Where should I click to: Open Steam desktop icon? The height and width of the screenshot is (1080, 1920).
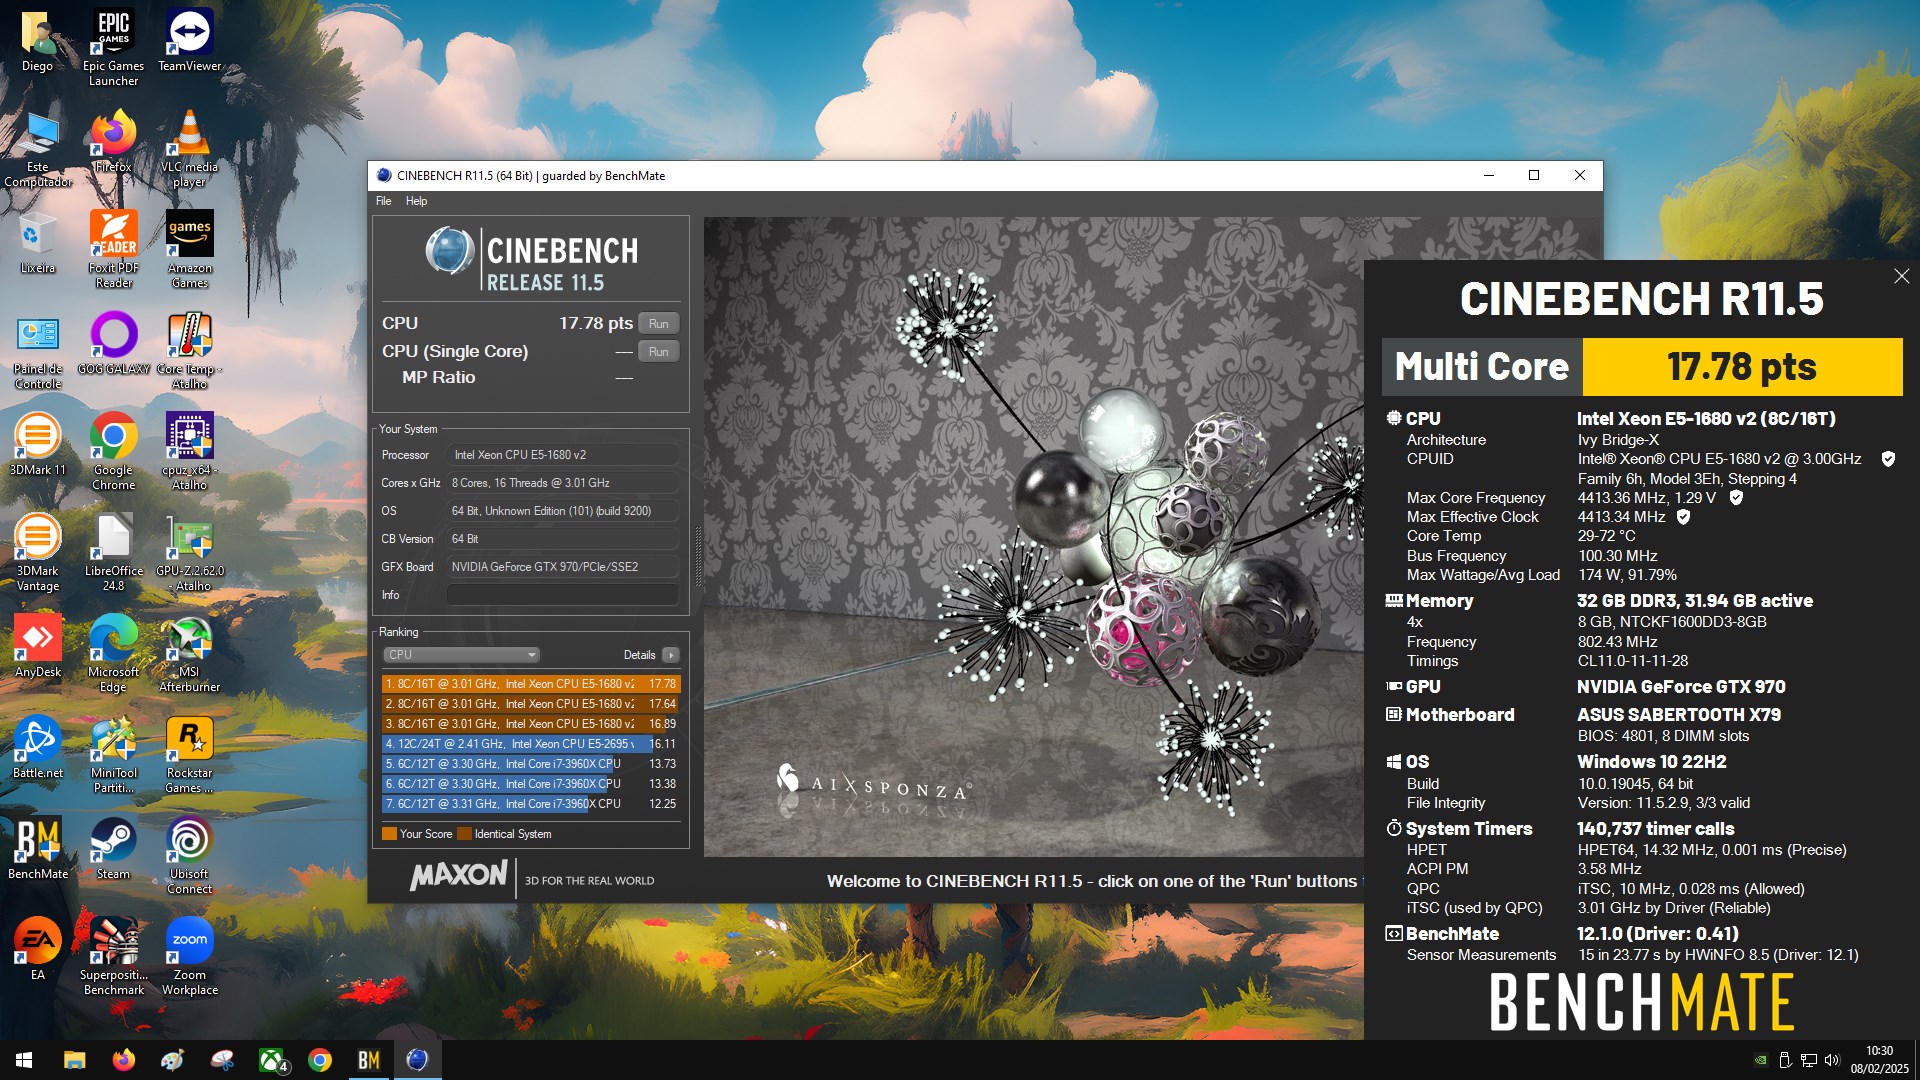pyautogui.click(x=113, y=848)
